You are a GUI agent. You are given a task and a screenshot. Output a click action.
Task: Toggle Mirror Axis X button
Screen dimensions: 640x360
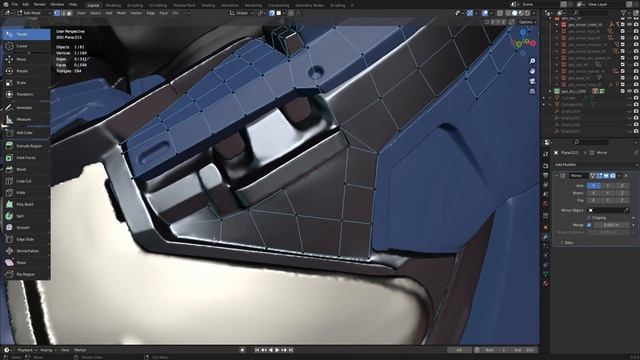click(593, 186)
